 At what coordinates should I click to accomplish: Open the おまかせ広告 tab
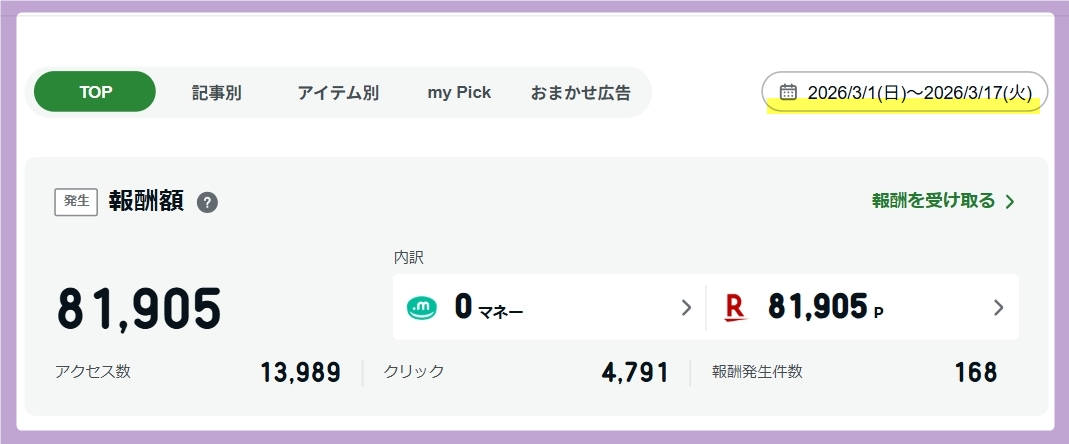coord(581,93)
